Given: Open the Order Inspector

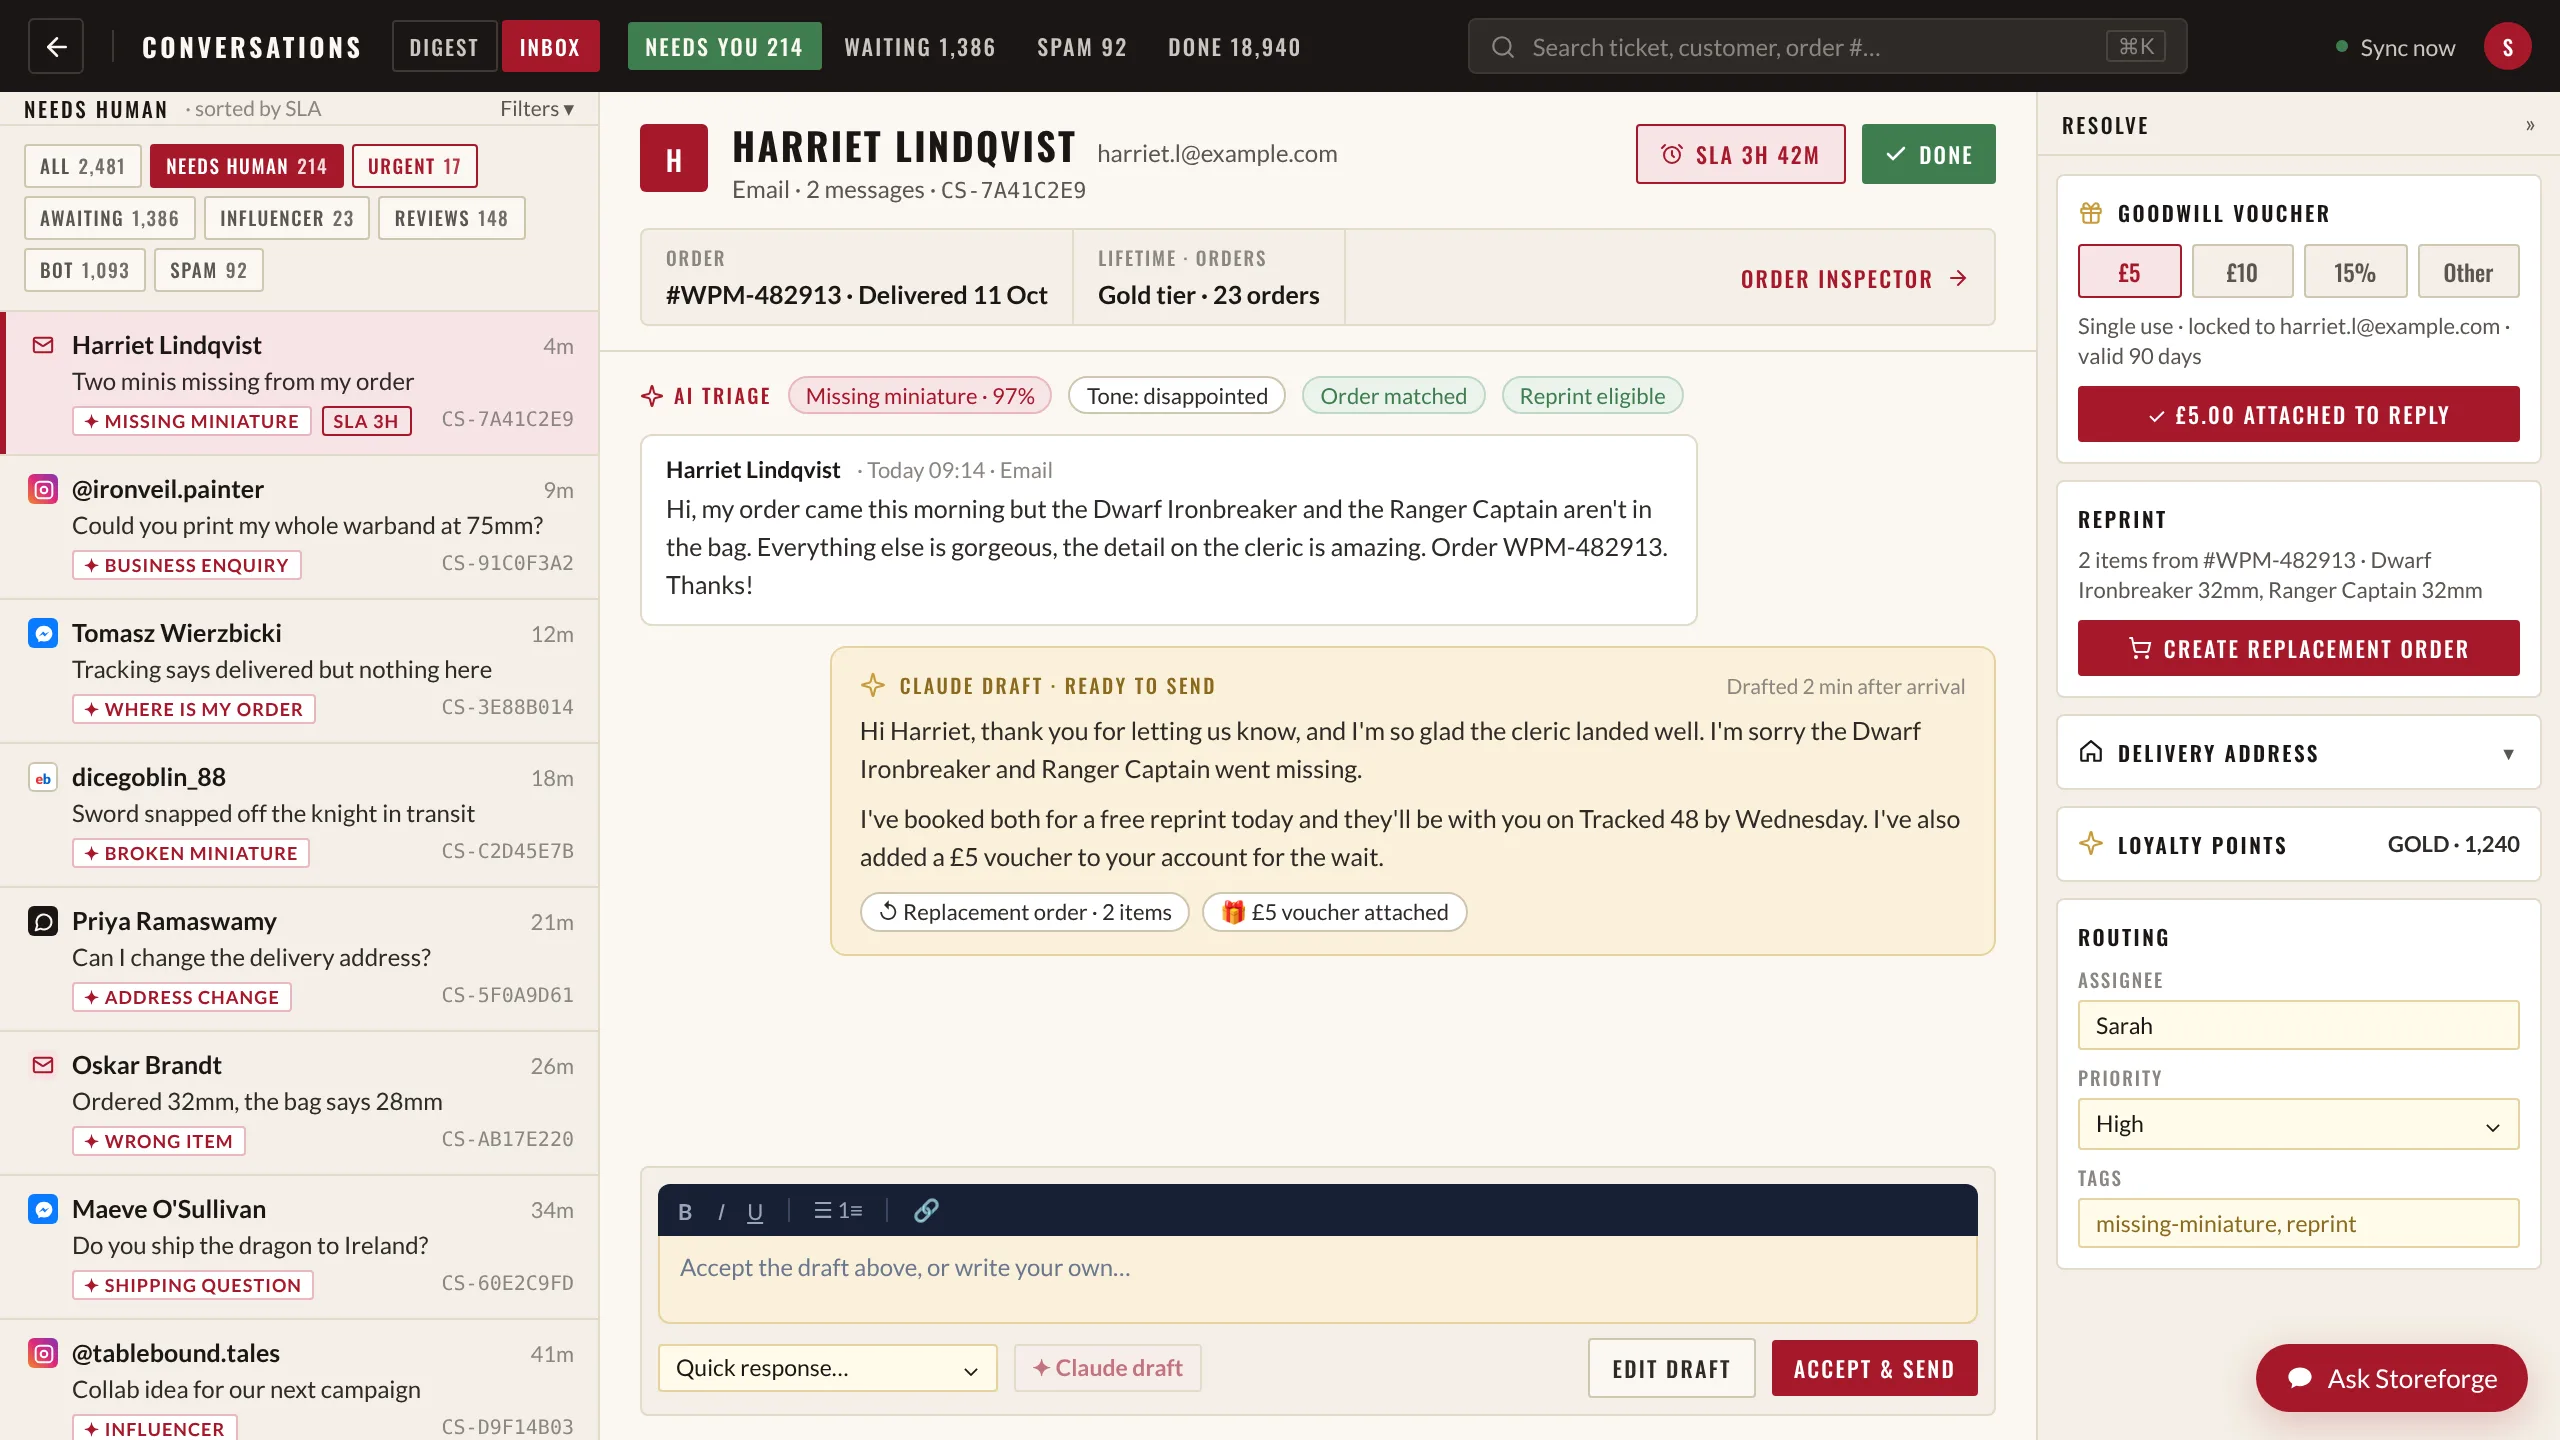Looking at the screenshot, I should tap(1854, 278).
